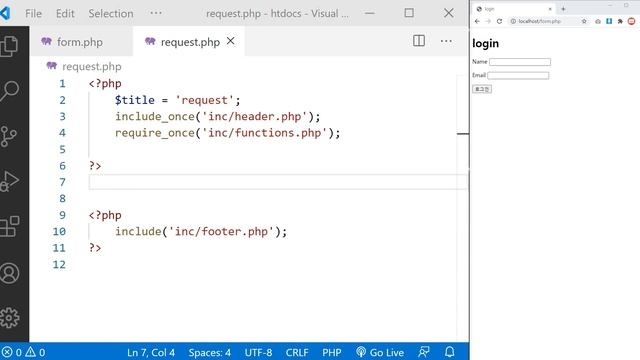
Task: Click the login heading in browser
Action: 485,43
